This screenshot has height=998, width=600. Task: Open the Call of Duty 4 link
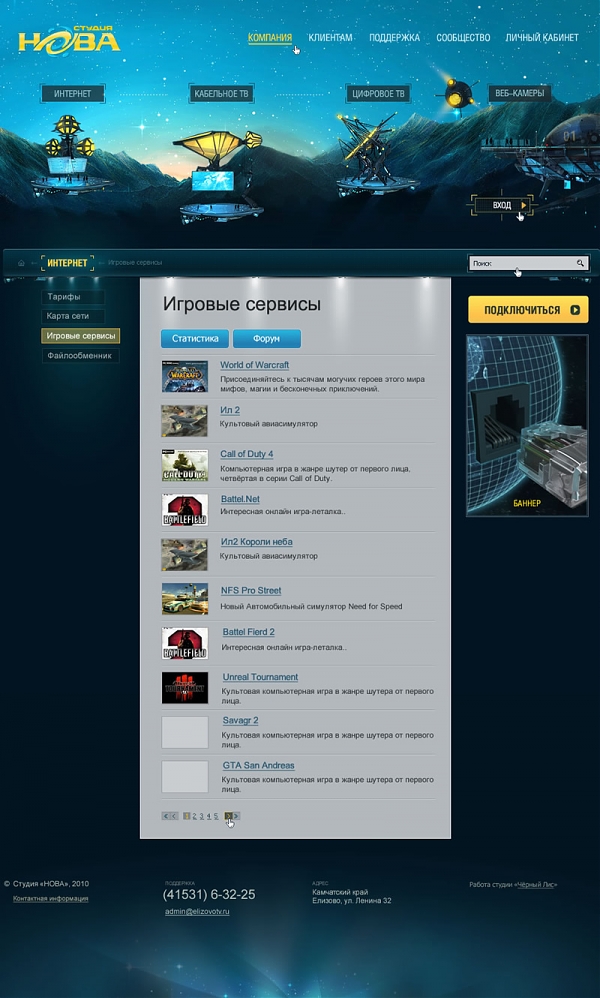pos(247,454)
